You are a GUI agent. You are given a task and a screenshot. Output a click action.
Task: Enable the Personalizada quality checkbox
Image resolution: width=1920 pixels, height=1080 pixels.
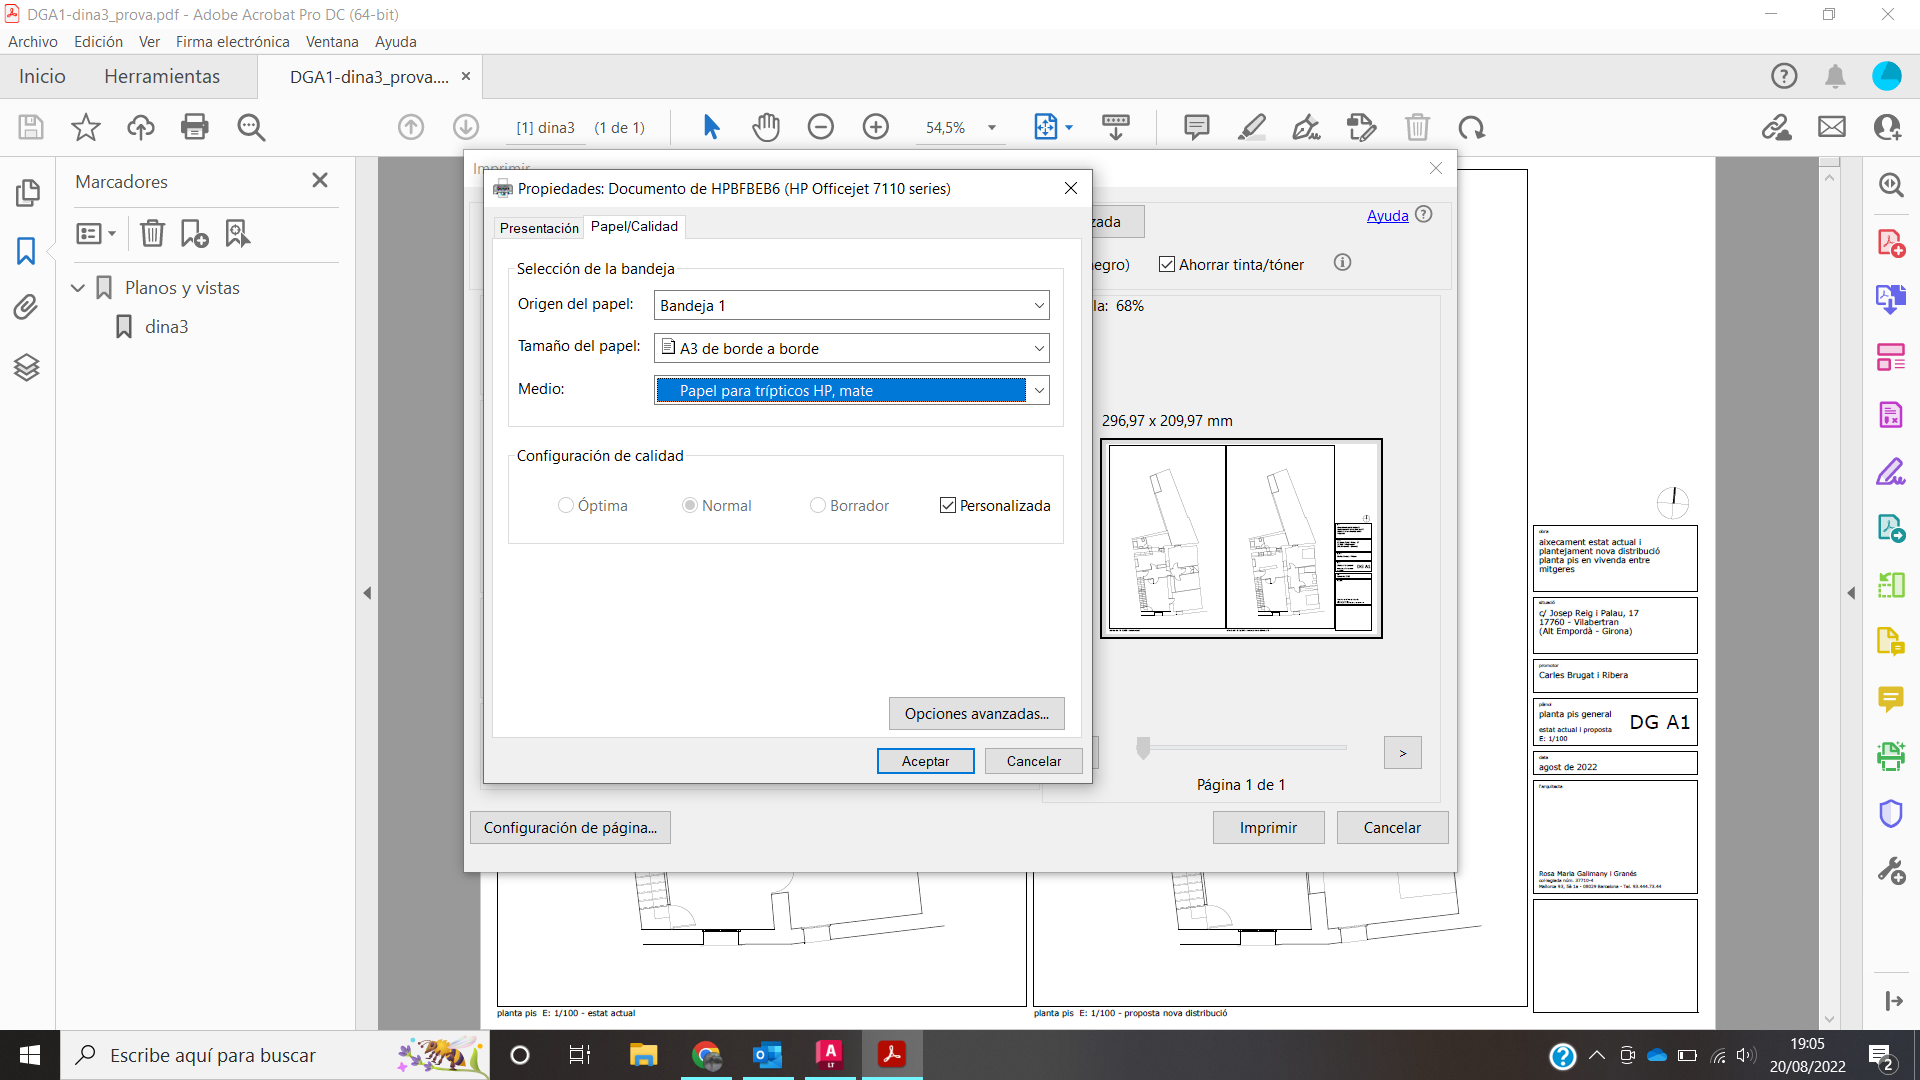948,505
